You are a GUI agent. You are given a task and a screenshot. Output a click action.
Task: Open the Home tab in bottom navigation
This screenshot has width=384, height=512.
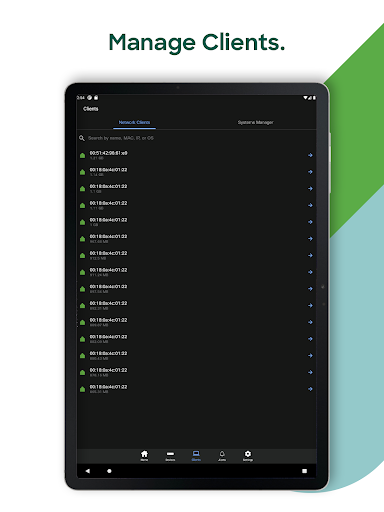[144, 456]
